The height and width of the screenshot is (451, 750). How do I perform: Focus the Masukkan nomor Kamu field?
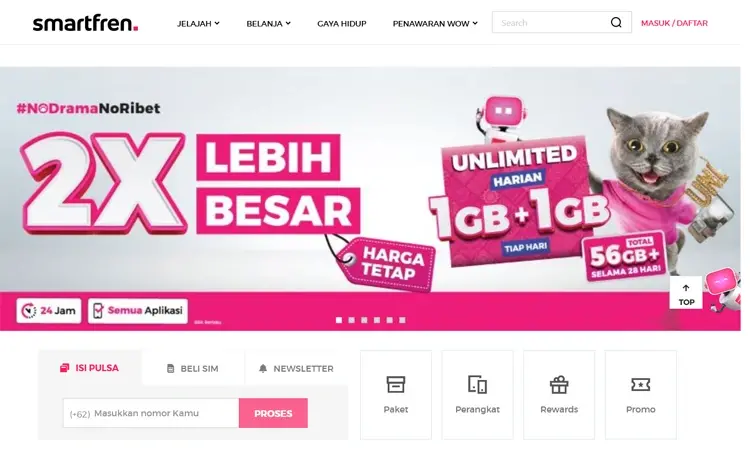tap(151, 413)
